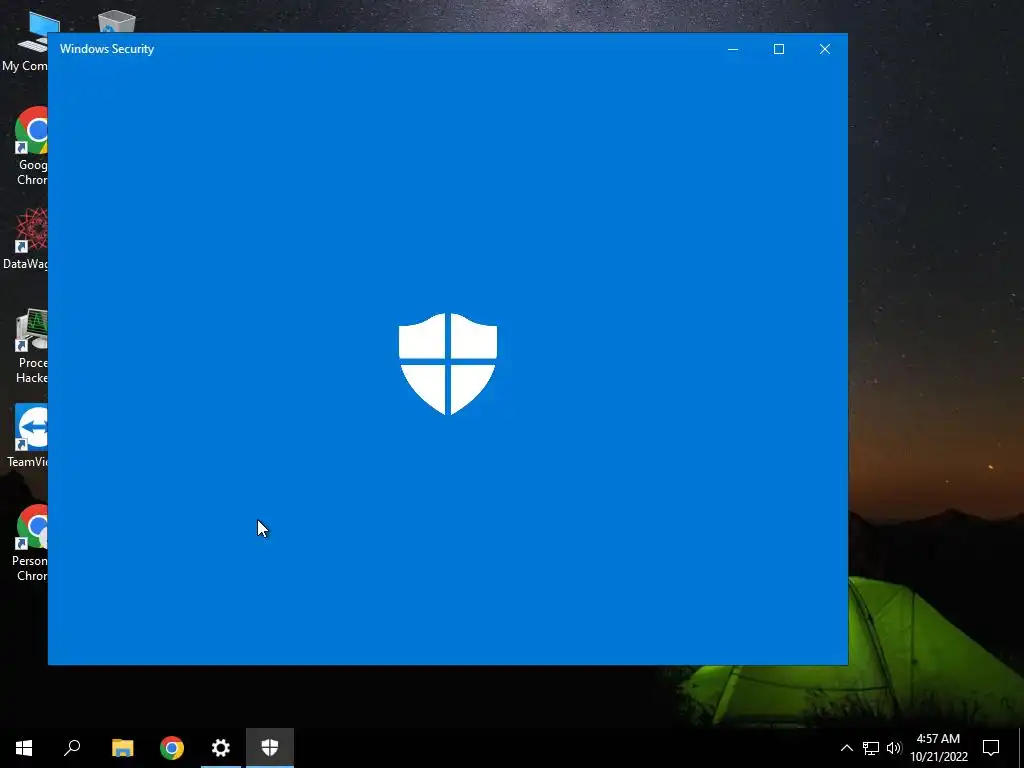
Task: Select My Computer desktop icon
Action: (24, 42)
